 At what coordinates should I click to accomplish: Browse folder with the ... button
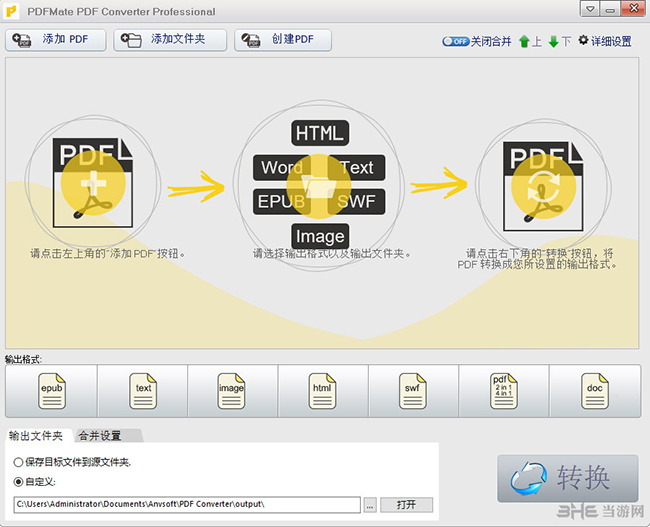coord(370,505)
